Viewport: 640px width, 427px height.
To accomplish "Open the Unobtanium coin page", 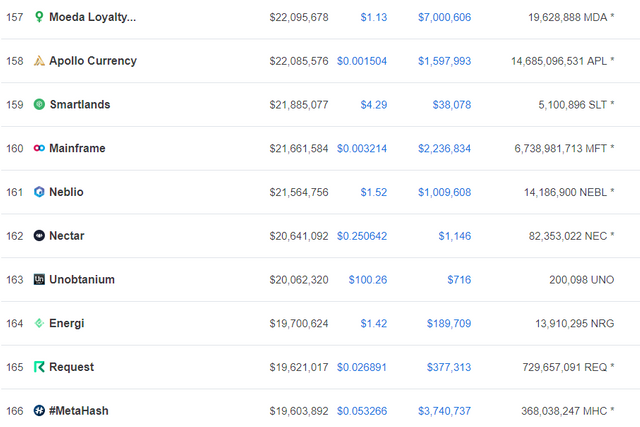I will click(82, 280).
